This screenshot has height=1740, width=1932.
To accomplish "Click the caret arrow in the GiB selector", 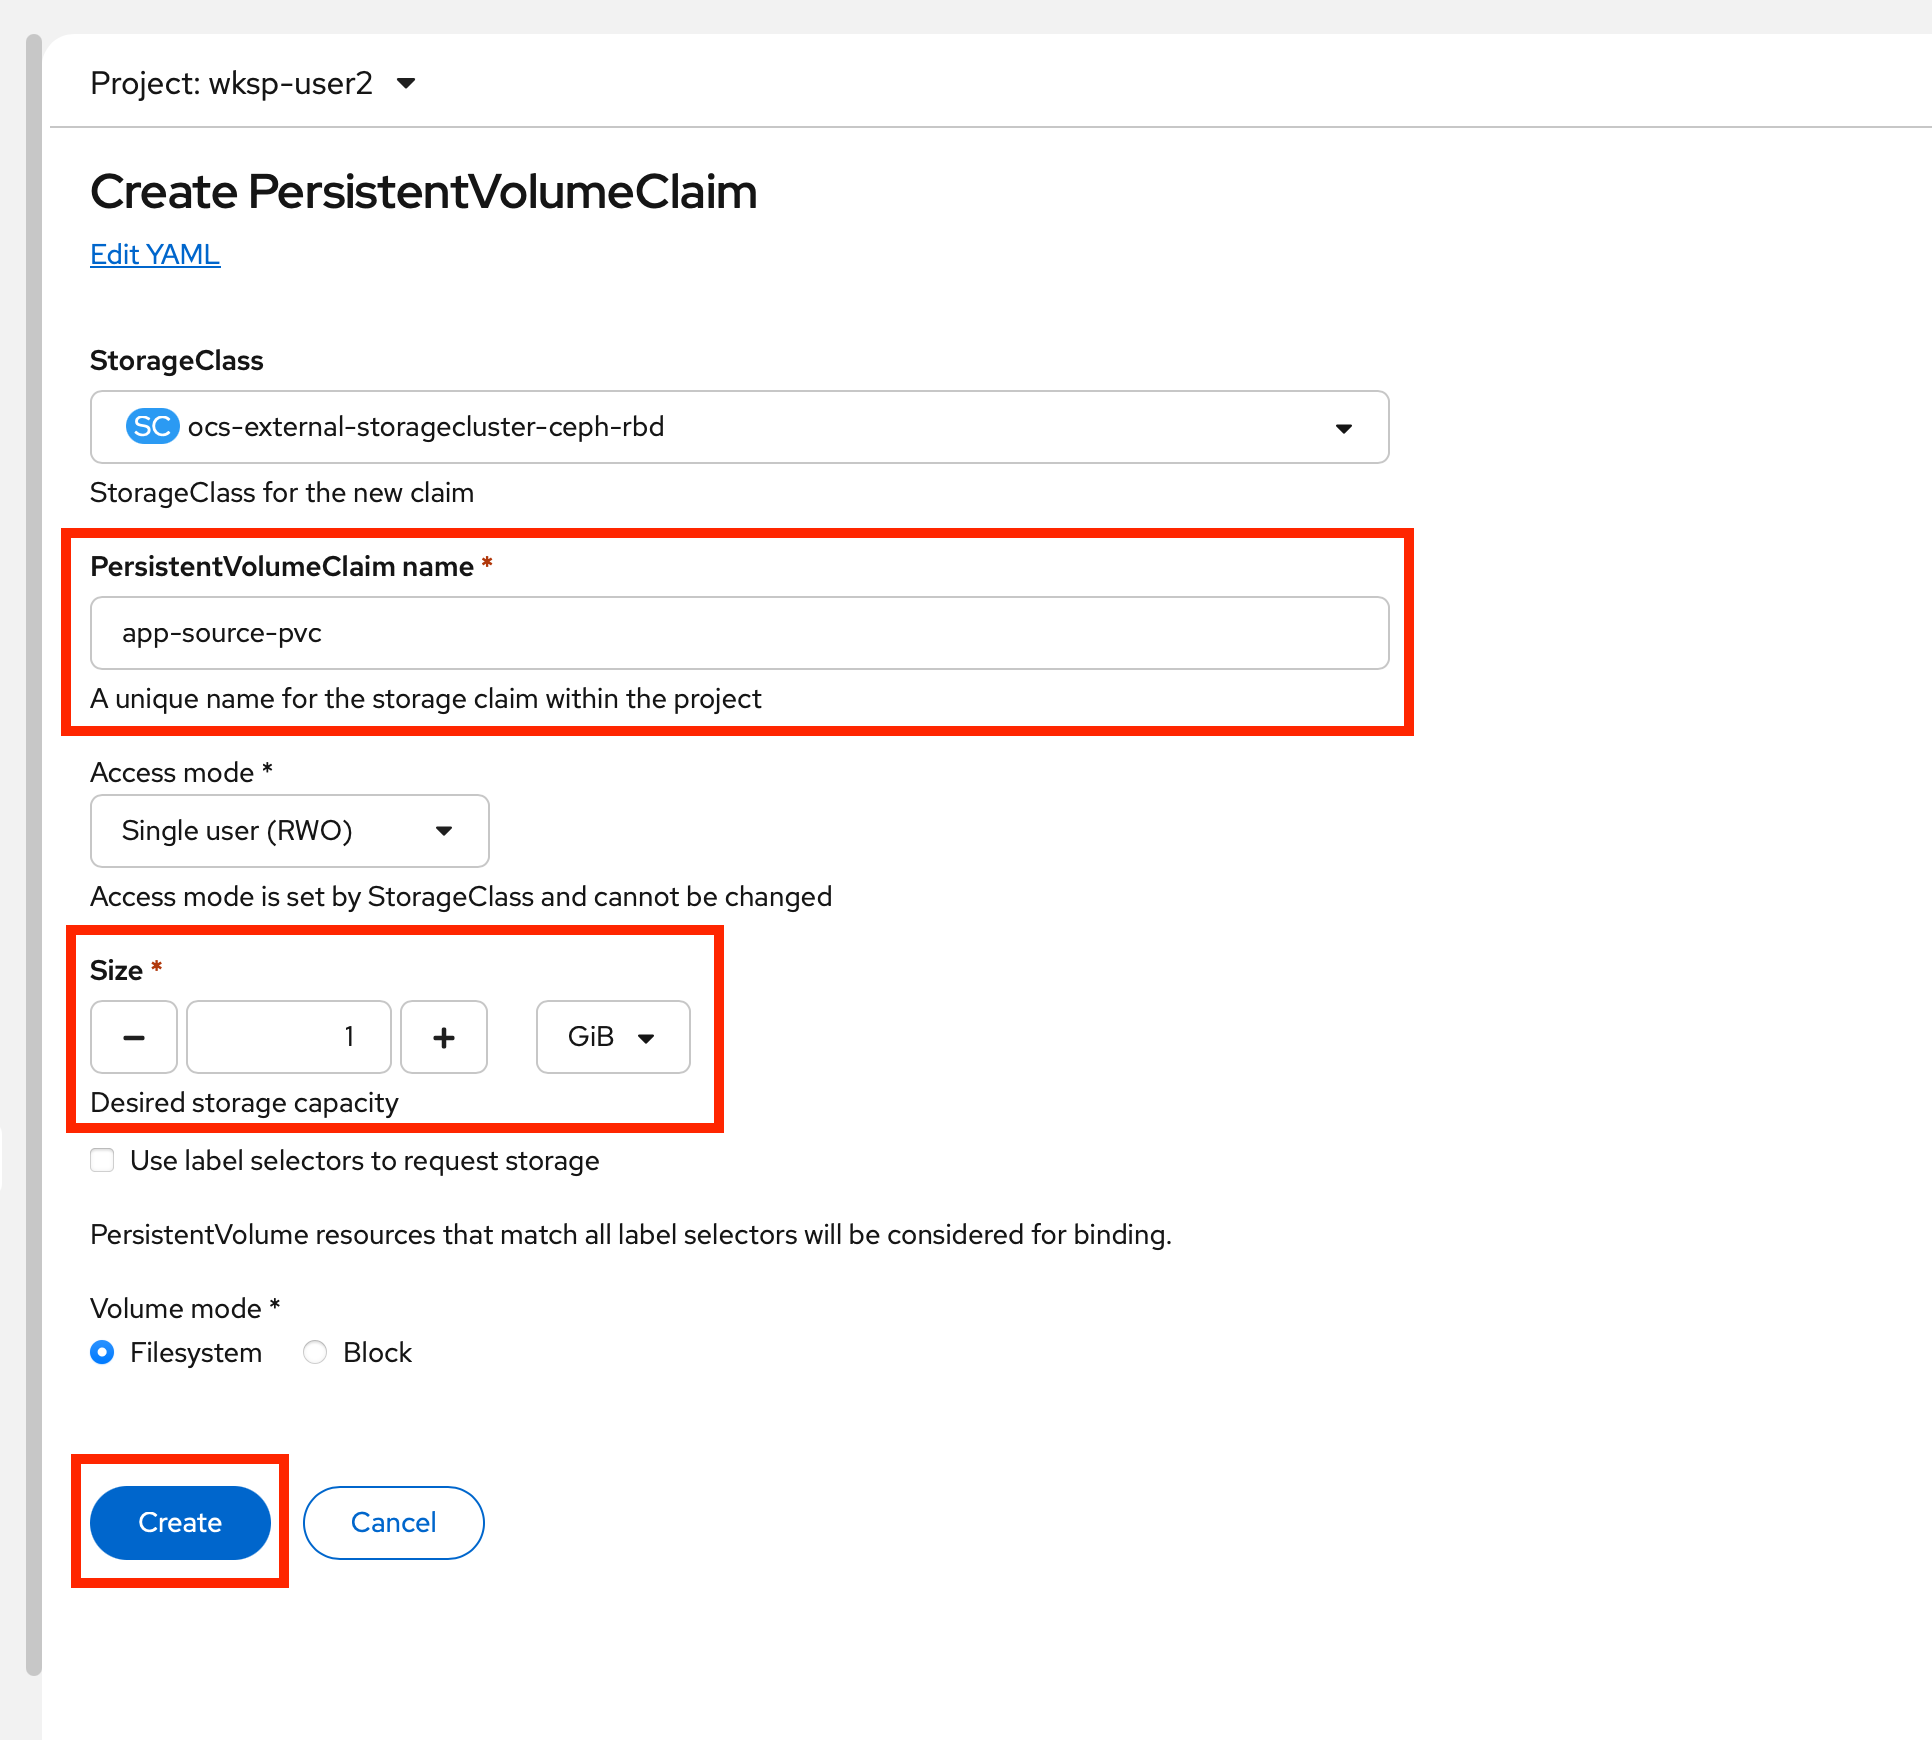I will pos(646,1038).
